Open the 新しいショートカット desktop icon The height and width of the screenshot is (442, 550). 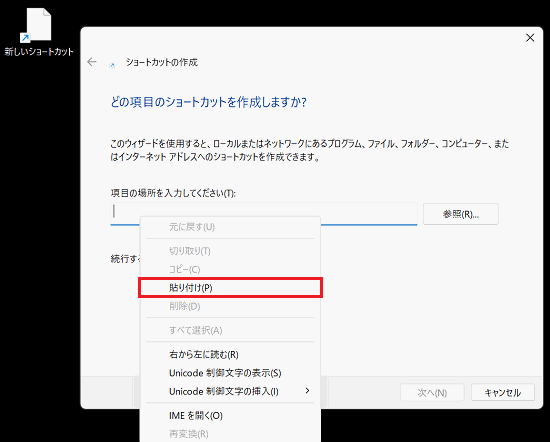pyautogui.click(x=39, y=32)
